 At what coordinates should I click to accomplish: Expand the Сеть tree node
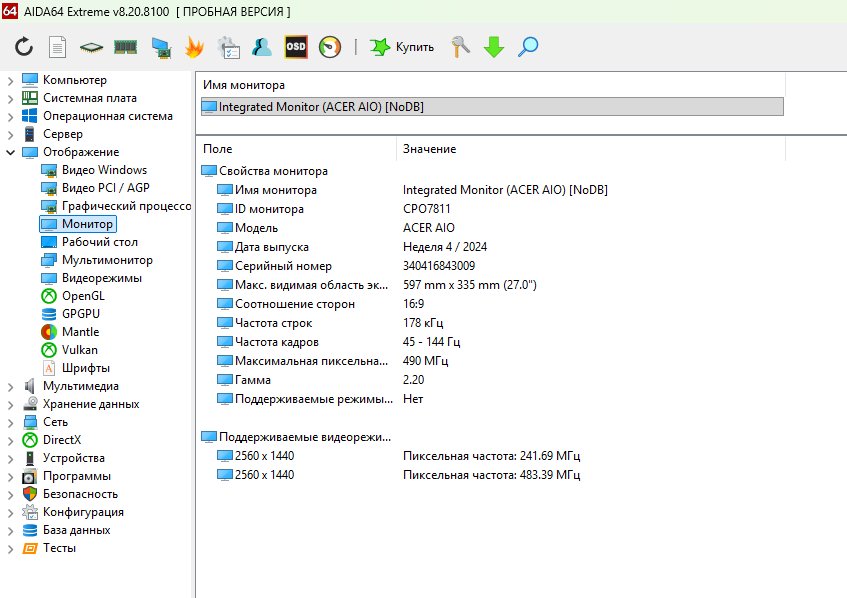click(10, 422)
